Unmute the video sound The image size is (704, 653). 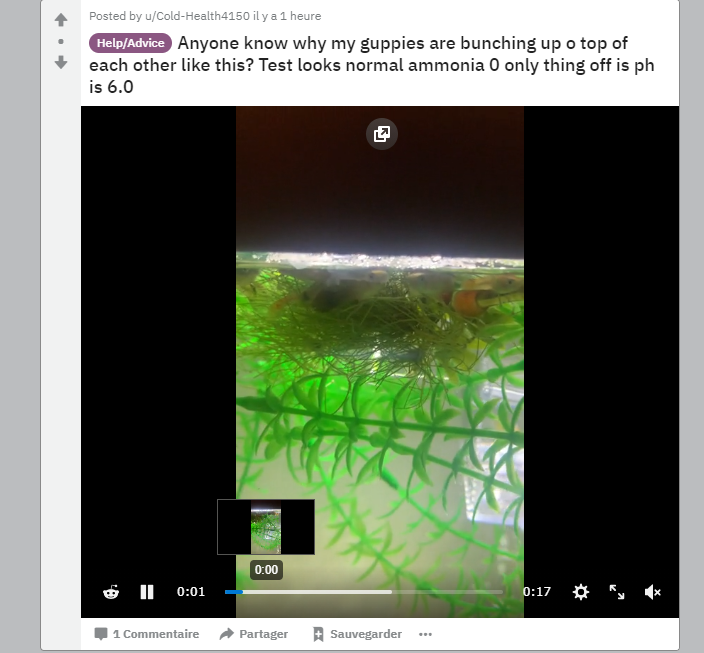[x=652, y=592]
